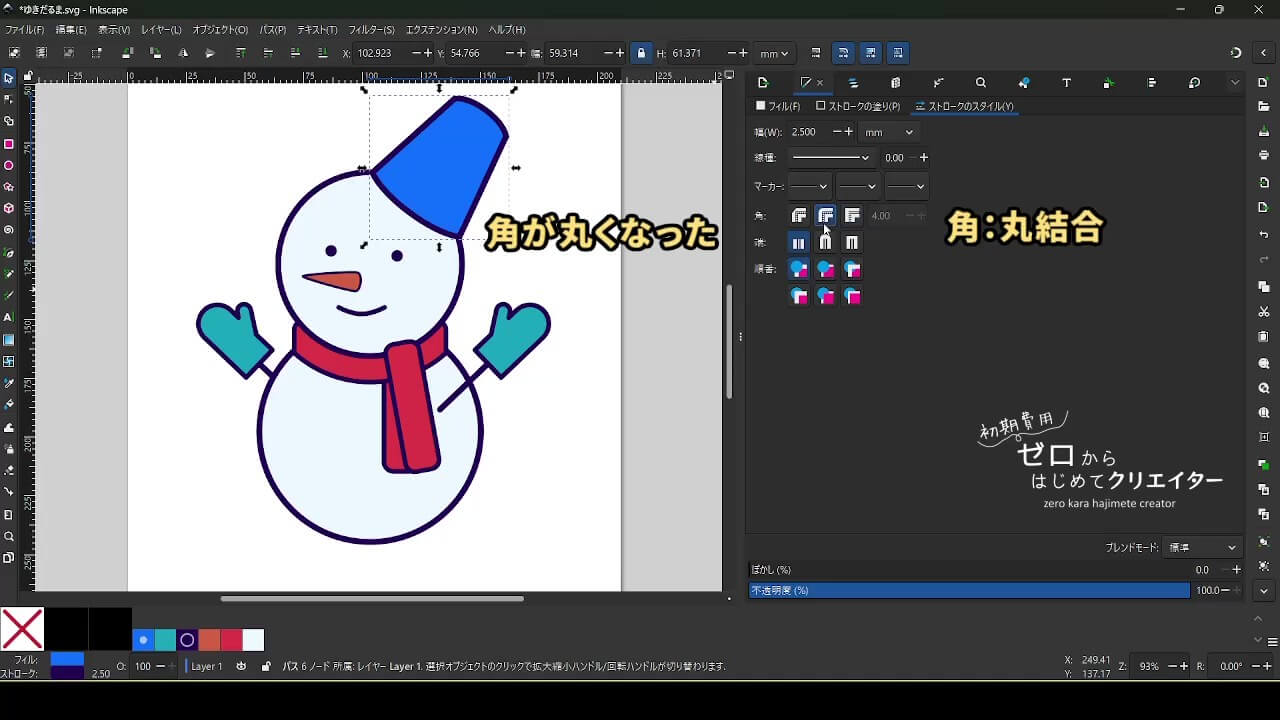This screenshot has height=720, width=1280.
Task: Pick the teal swatch in the palette
Action: coord(165,640)
